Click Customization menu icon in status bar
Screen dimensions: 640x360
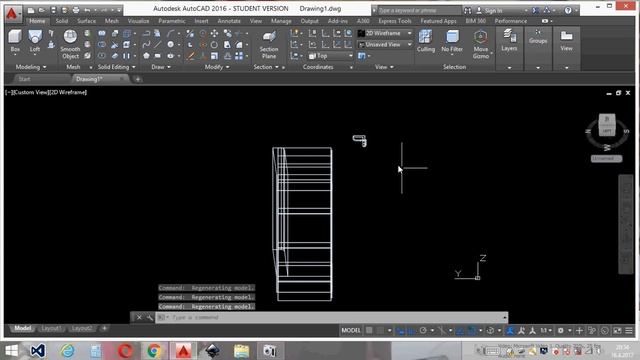pyautogui.click(x=629, y=331)
